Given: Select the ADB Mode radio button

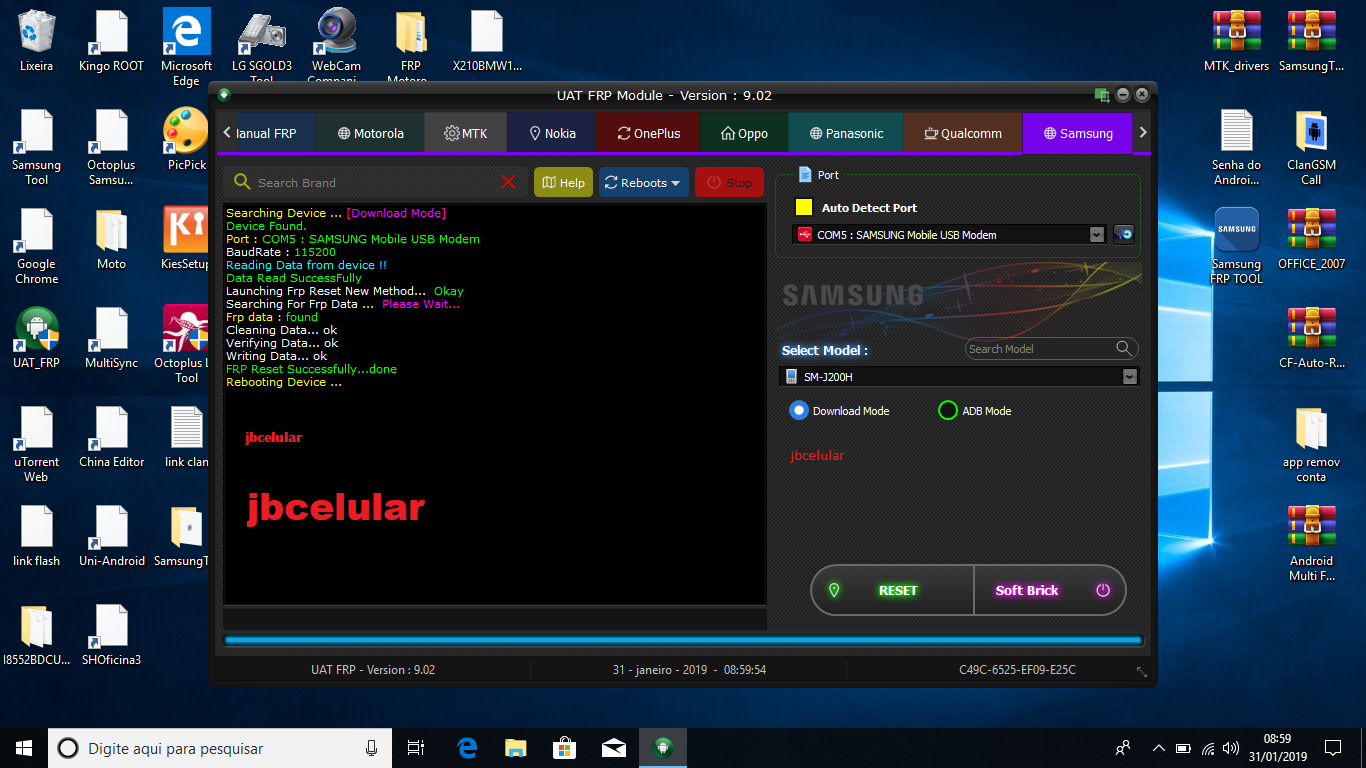Looking at the screenshot, I should point(947,410).
